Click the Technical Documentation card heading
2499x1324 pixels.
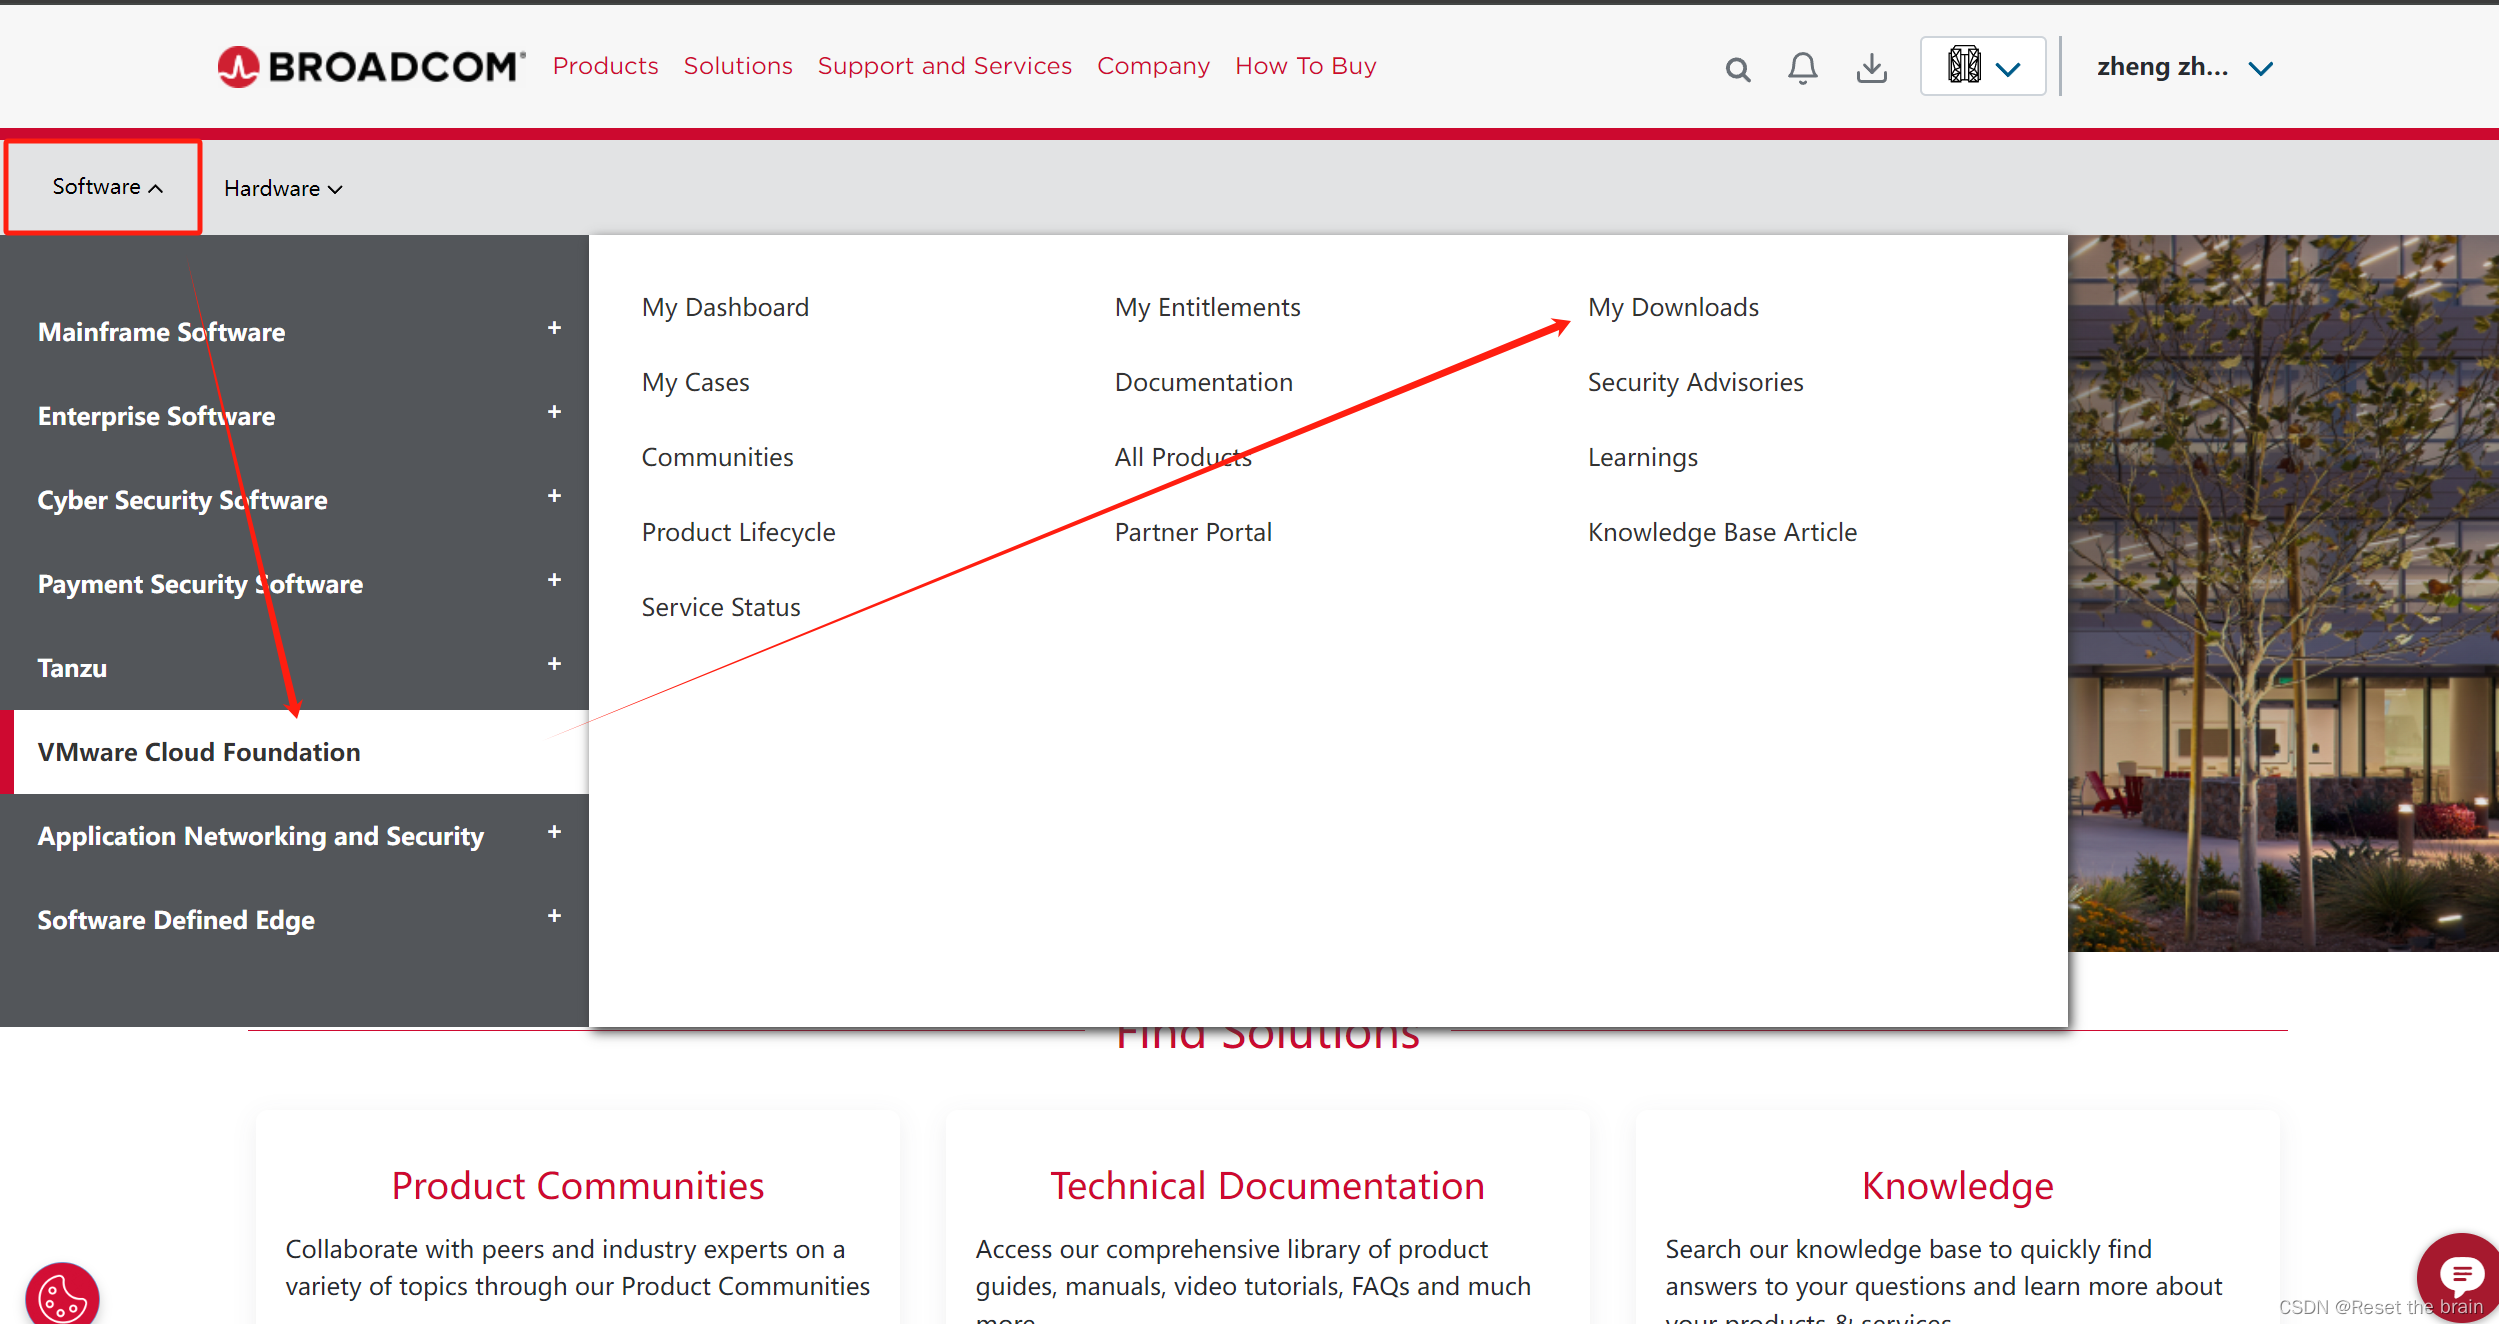[1267, 1185]
